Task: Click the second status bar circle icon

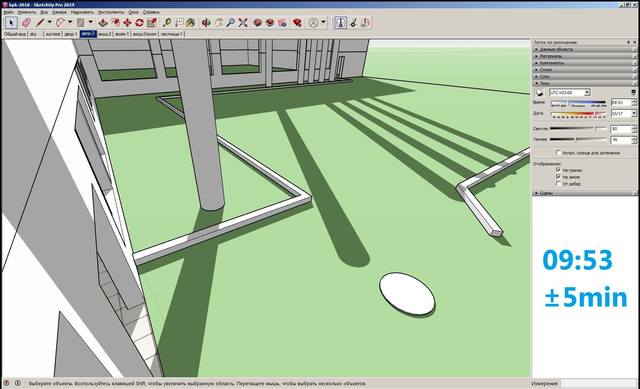Action: point(18,383)
